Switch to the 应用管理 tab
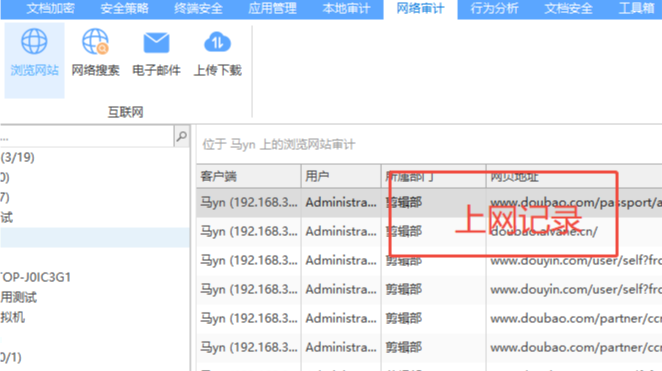The width and height of the screenshot is (662, 371). pyautogui.click(x=272, y=8)
